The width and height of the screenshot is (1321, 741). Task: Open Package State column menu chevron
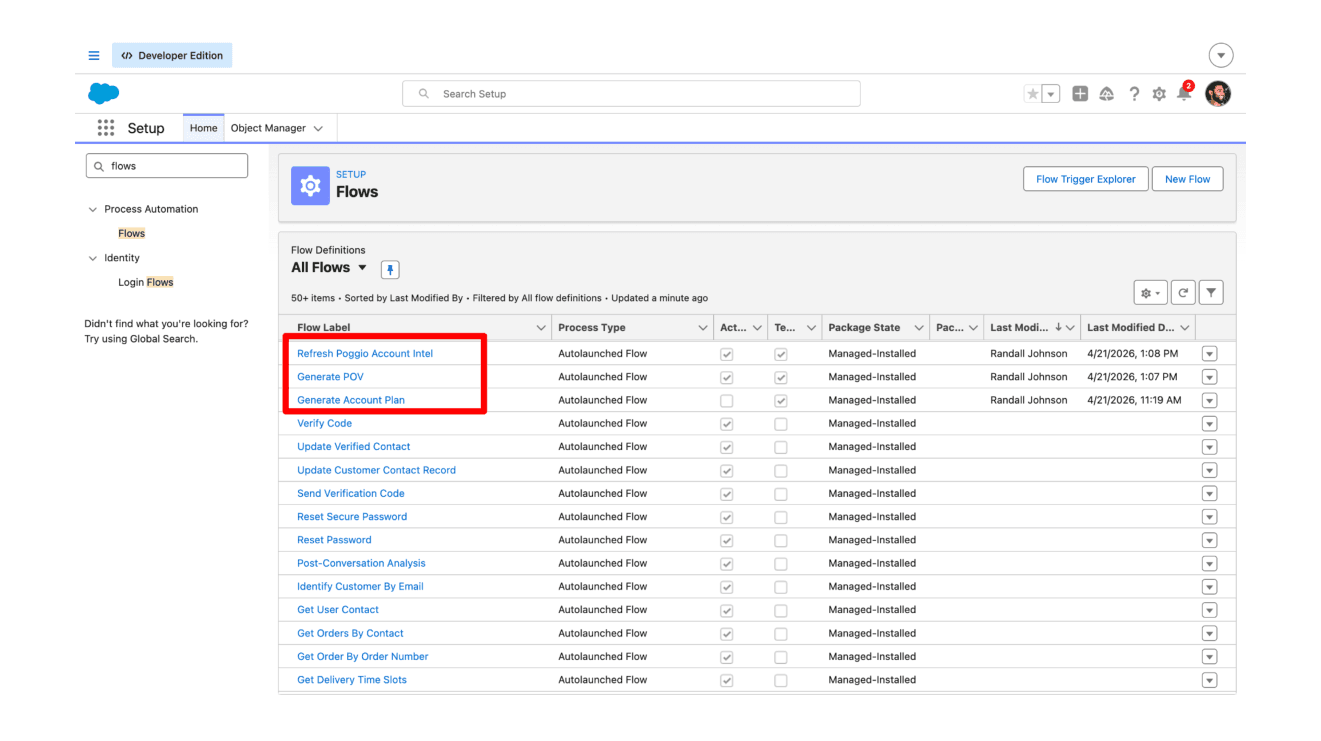pos(919,328)
